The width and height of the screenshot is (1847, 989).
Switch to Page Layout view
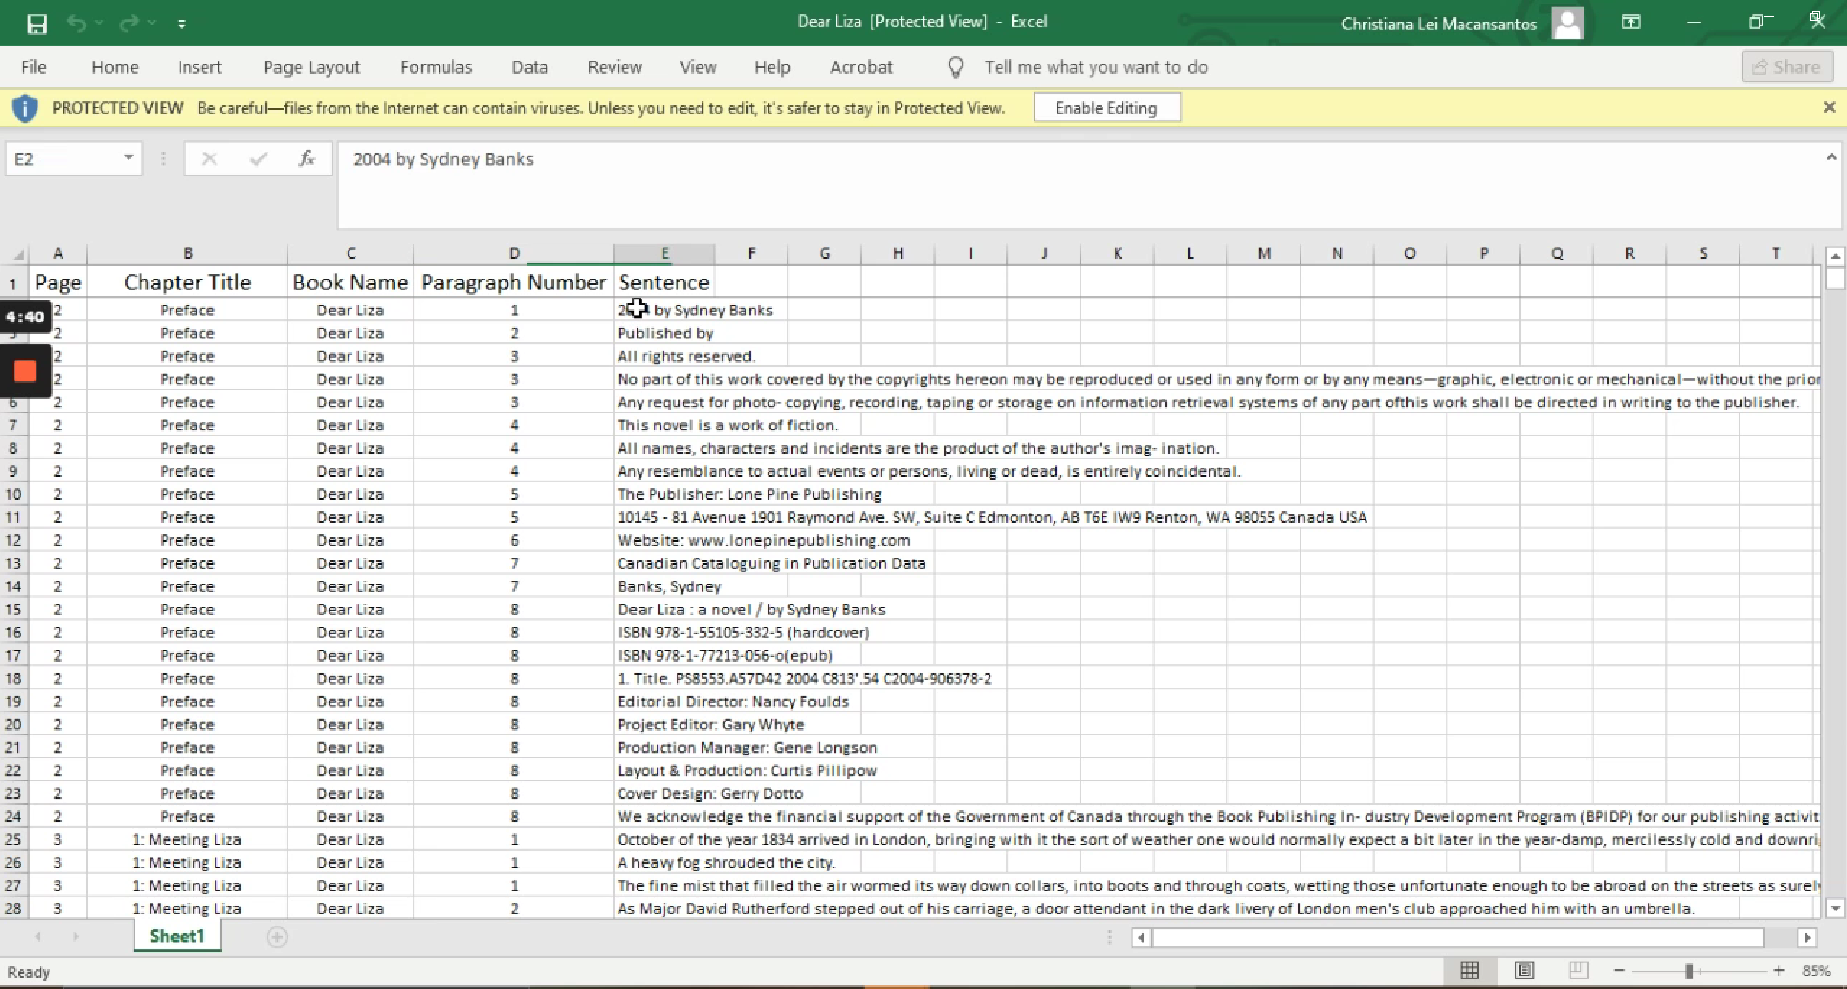pyautogui.click(x=1524, y=971)
